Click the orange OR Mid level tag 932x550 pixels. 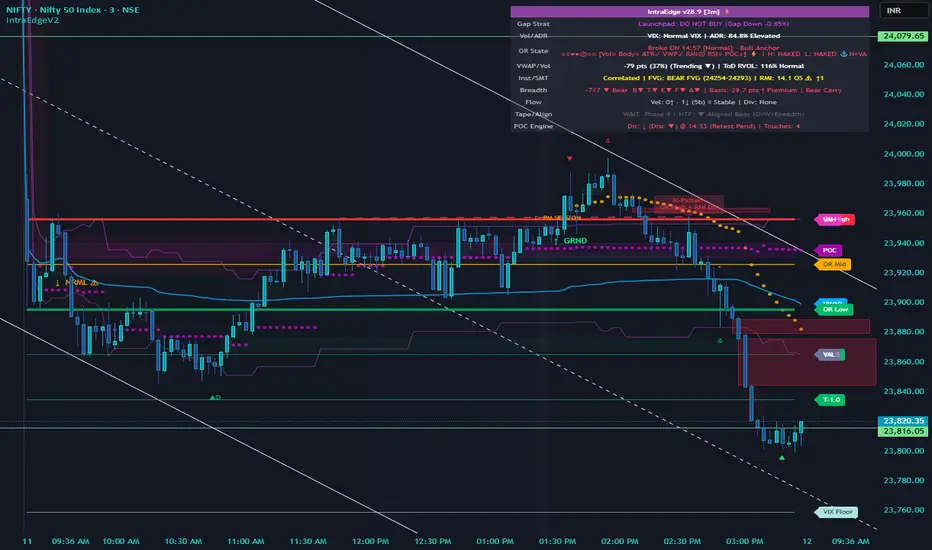coord(834,264)
